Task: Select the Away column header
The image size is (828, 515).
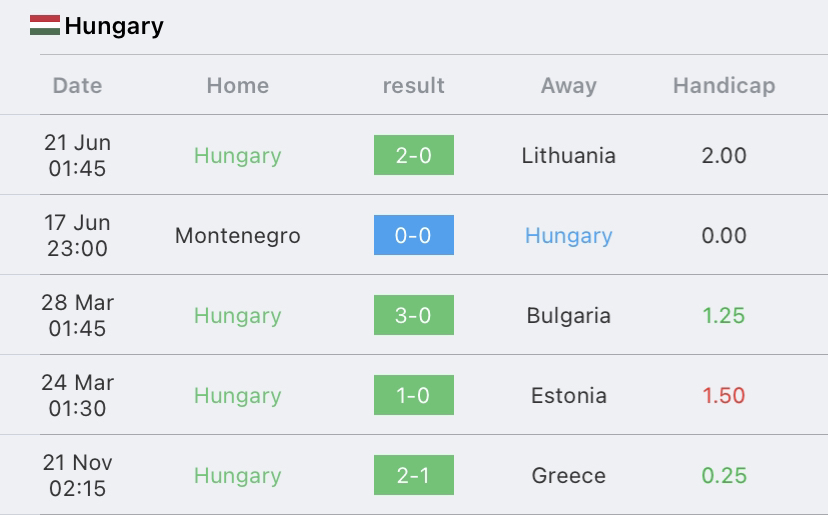Action: pyautogui.click(x=569, y=86)
